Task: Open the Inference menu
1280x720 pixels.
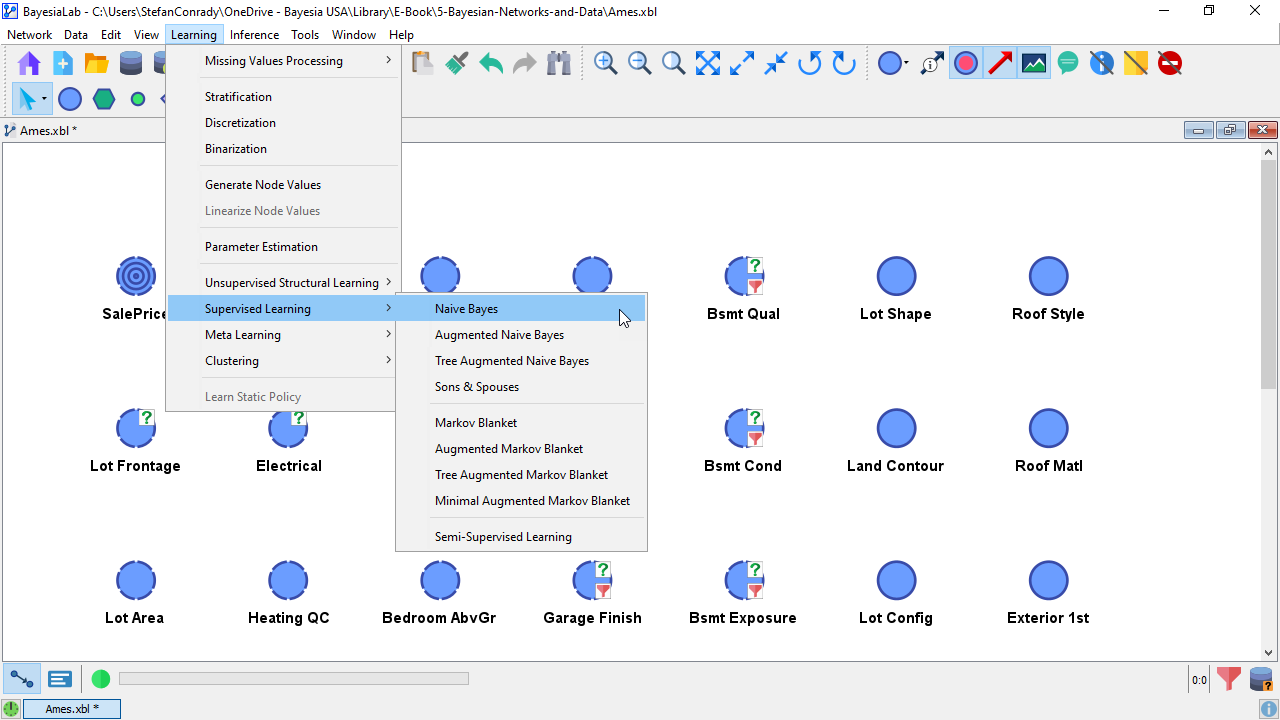Action: [254, 35]
